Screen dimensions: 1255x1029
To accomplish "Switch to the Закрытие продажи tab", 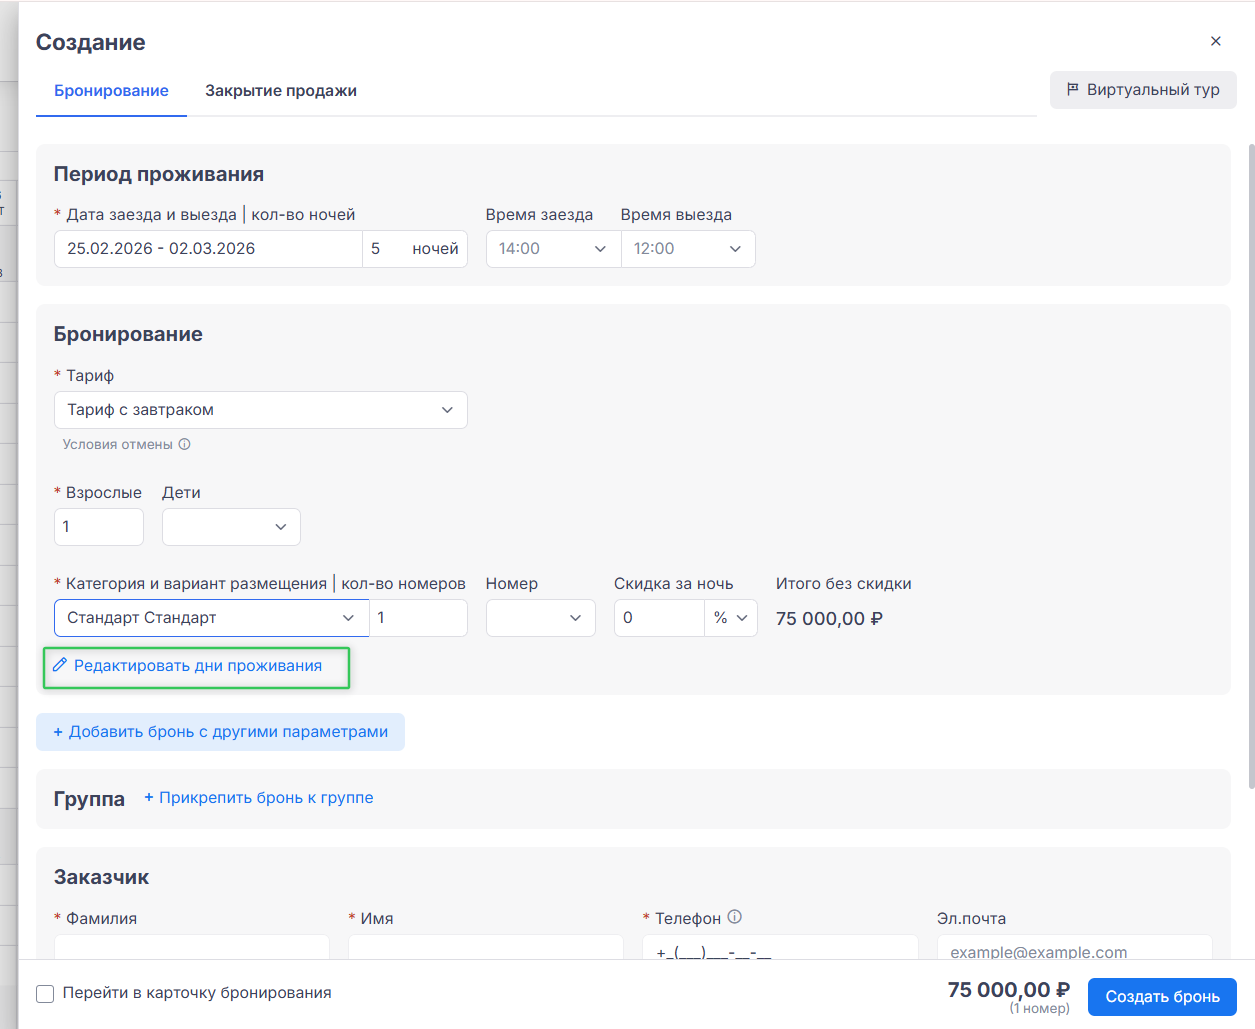I will (280, 91).
